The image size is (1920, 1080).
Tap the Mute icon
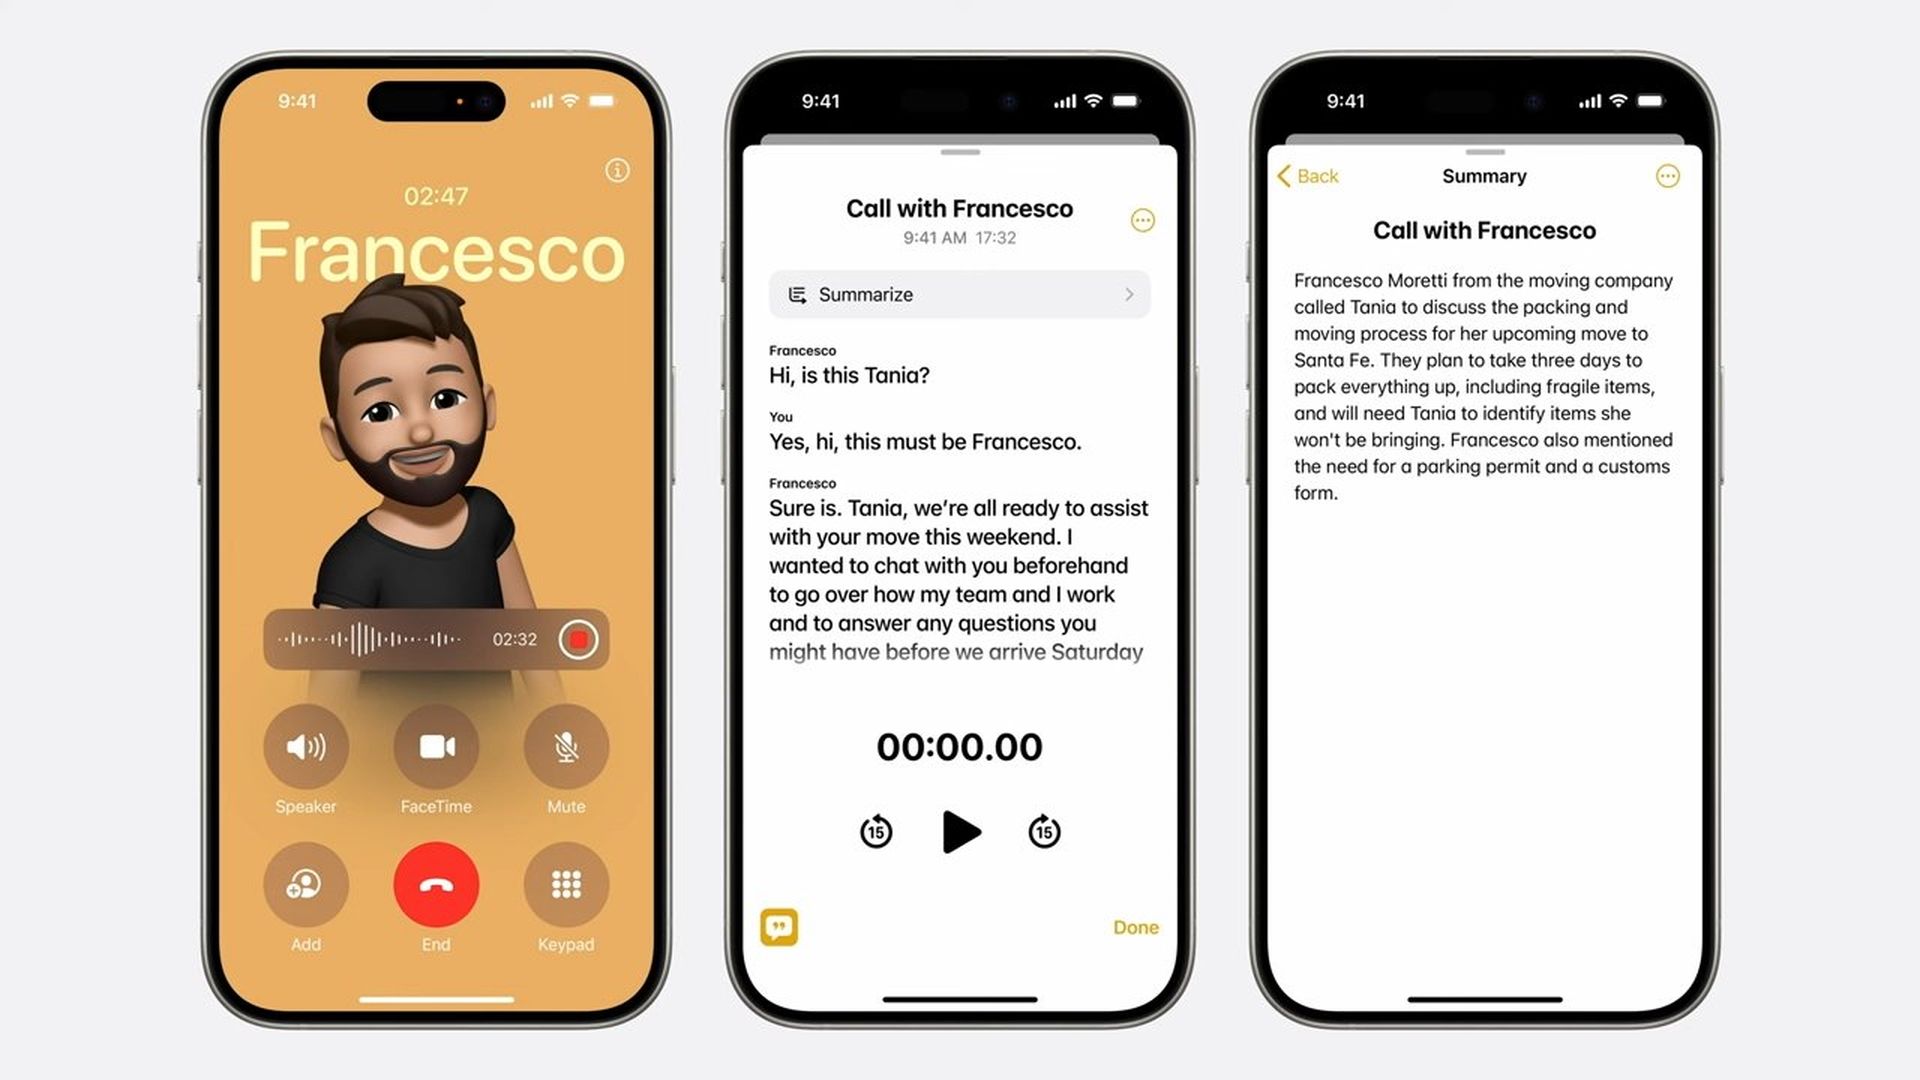click(564, 746)
